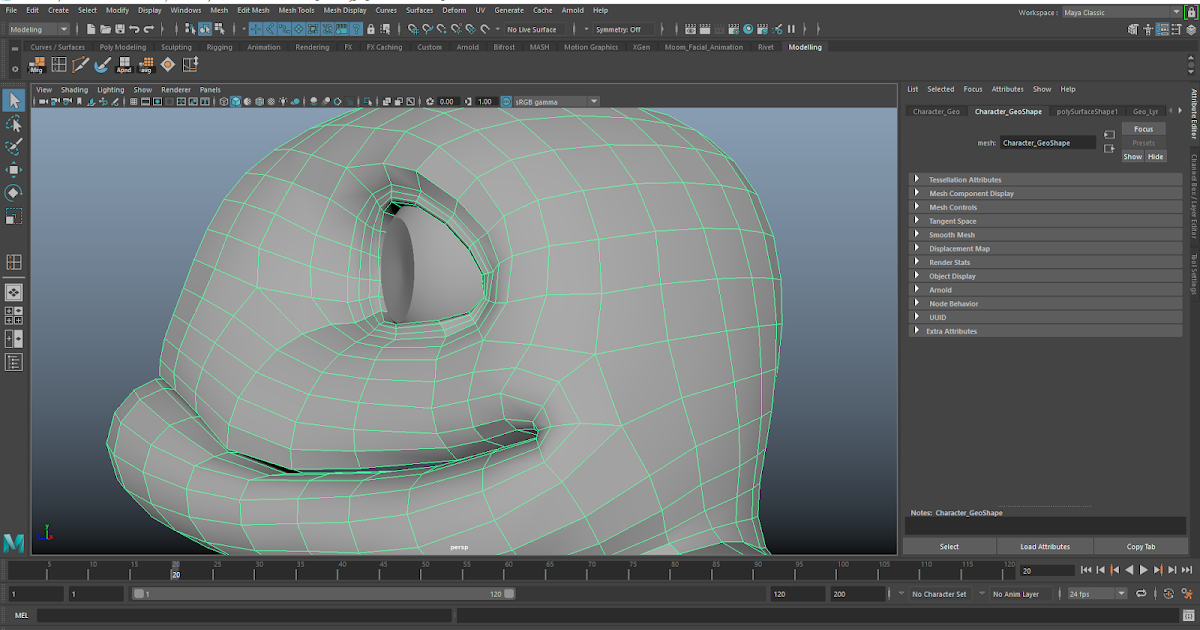Select the arrow Select tool in toolbox
This screenshot has width=1200, height=630.
(14, 100)
